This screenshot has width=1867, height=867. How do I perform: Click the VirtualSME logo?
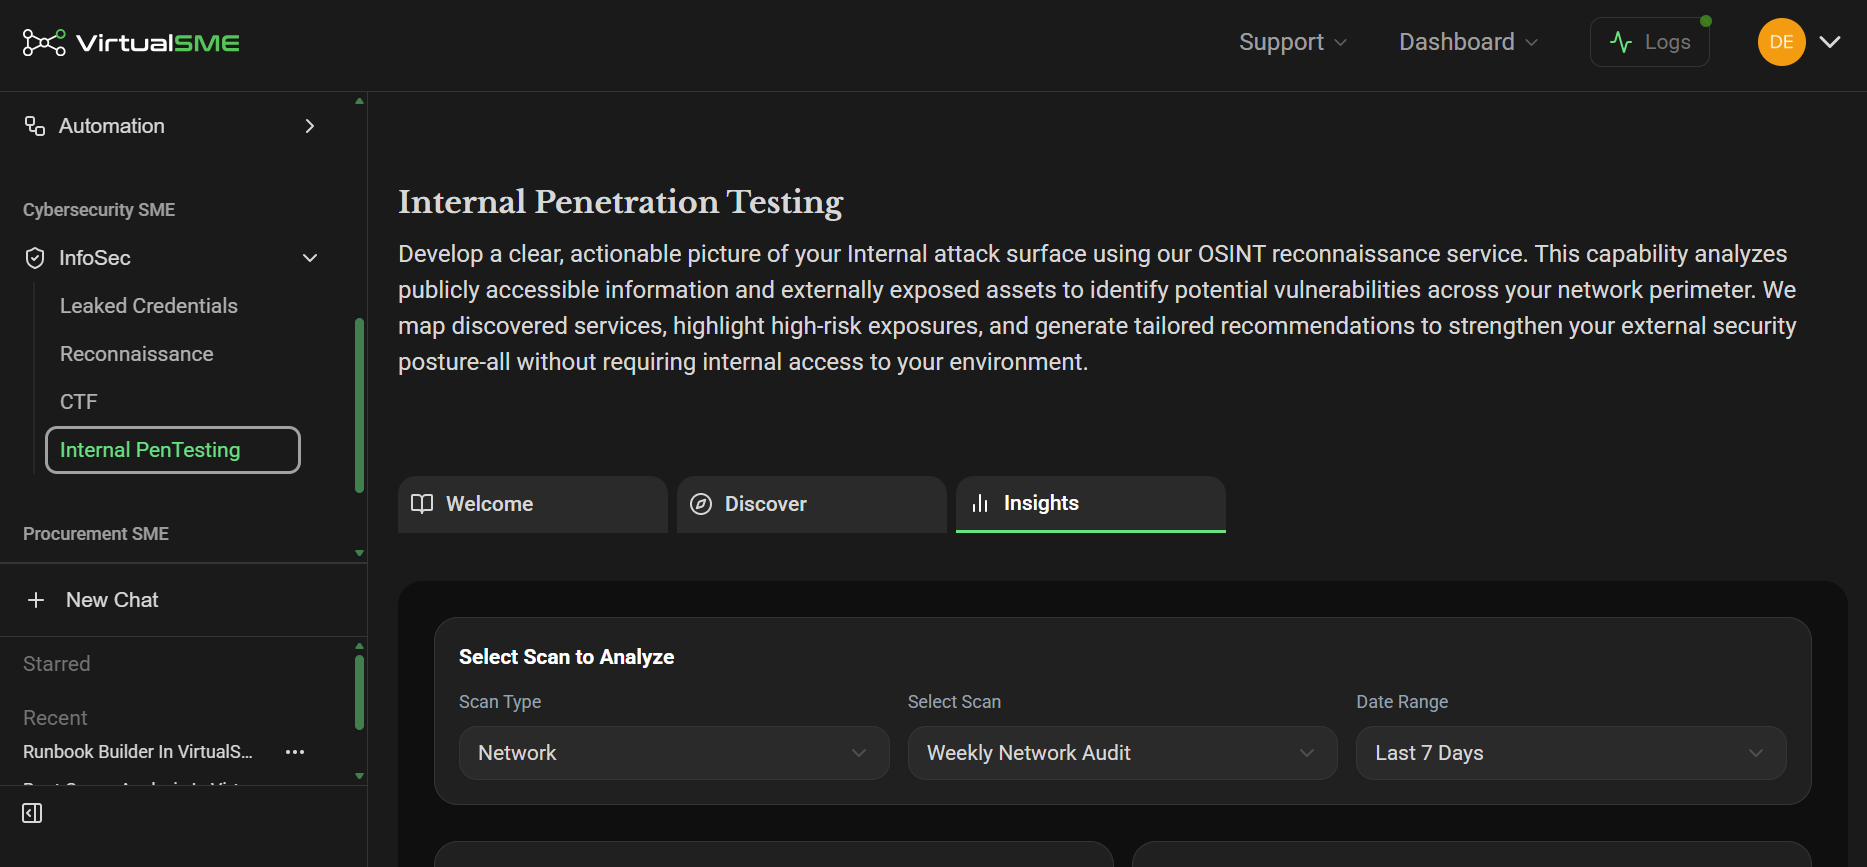tap(131, 42)
